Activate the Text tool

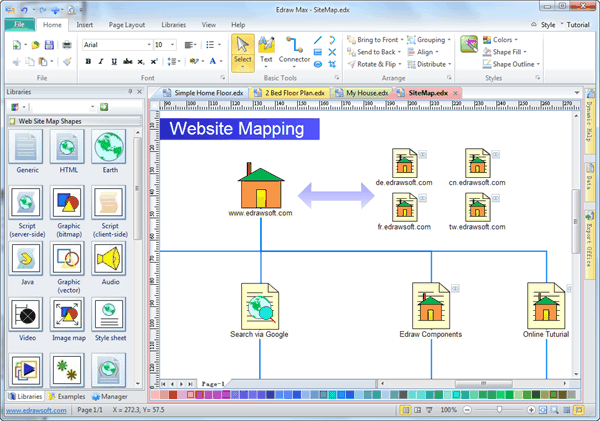point(266,52)
